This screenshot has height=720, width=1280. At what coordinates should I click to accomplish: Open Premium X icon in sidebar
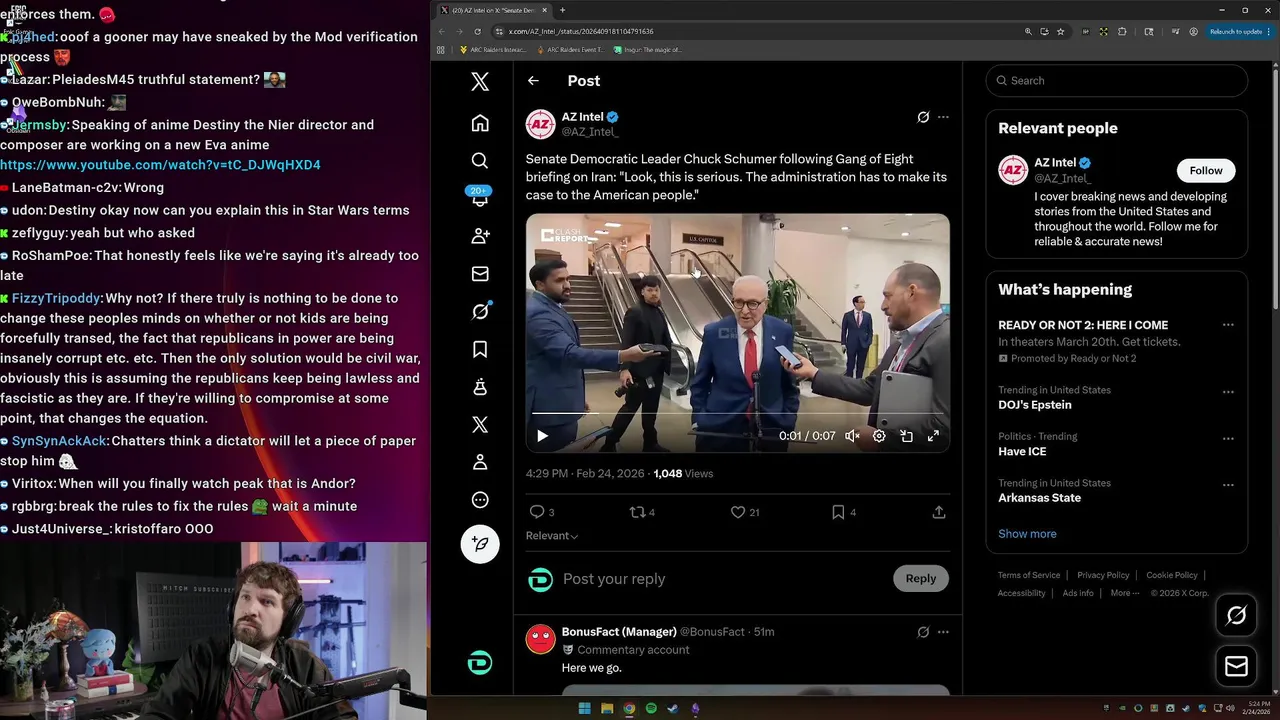click(x=480, y=425)
